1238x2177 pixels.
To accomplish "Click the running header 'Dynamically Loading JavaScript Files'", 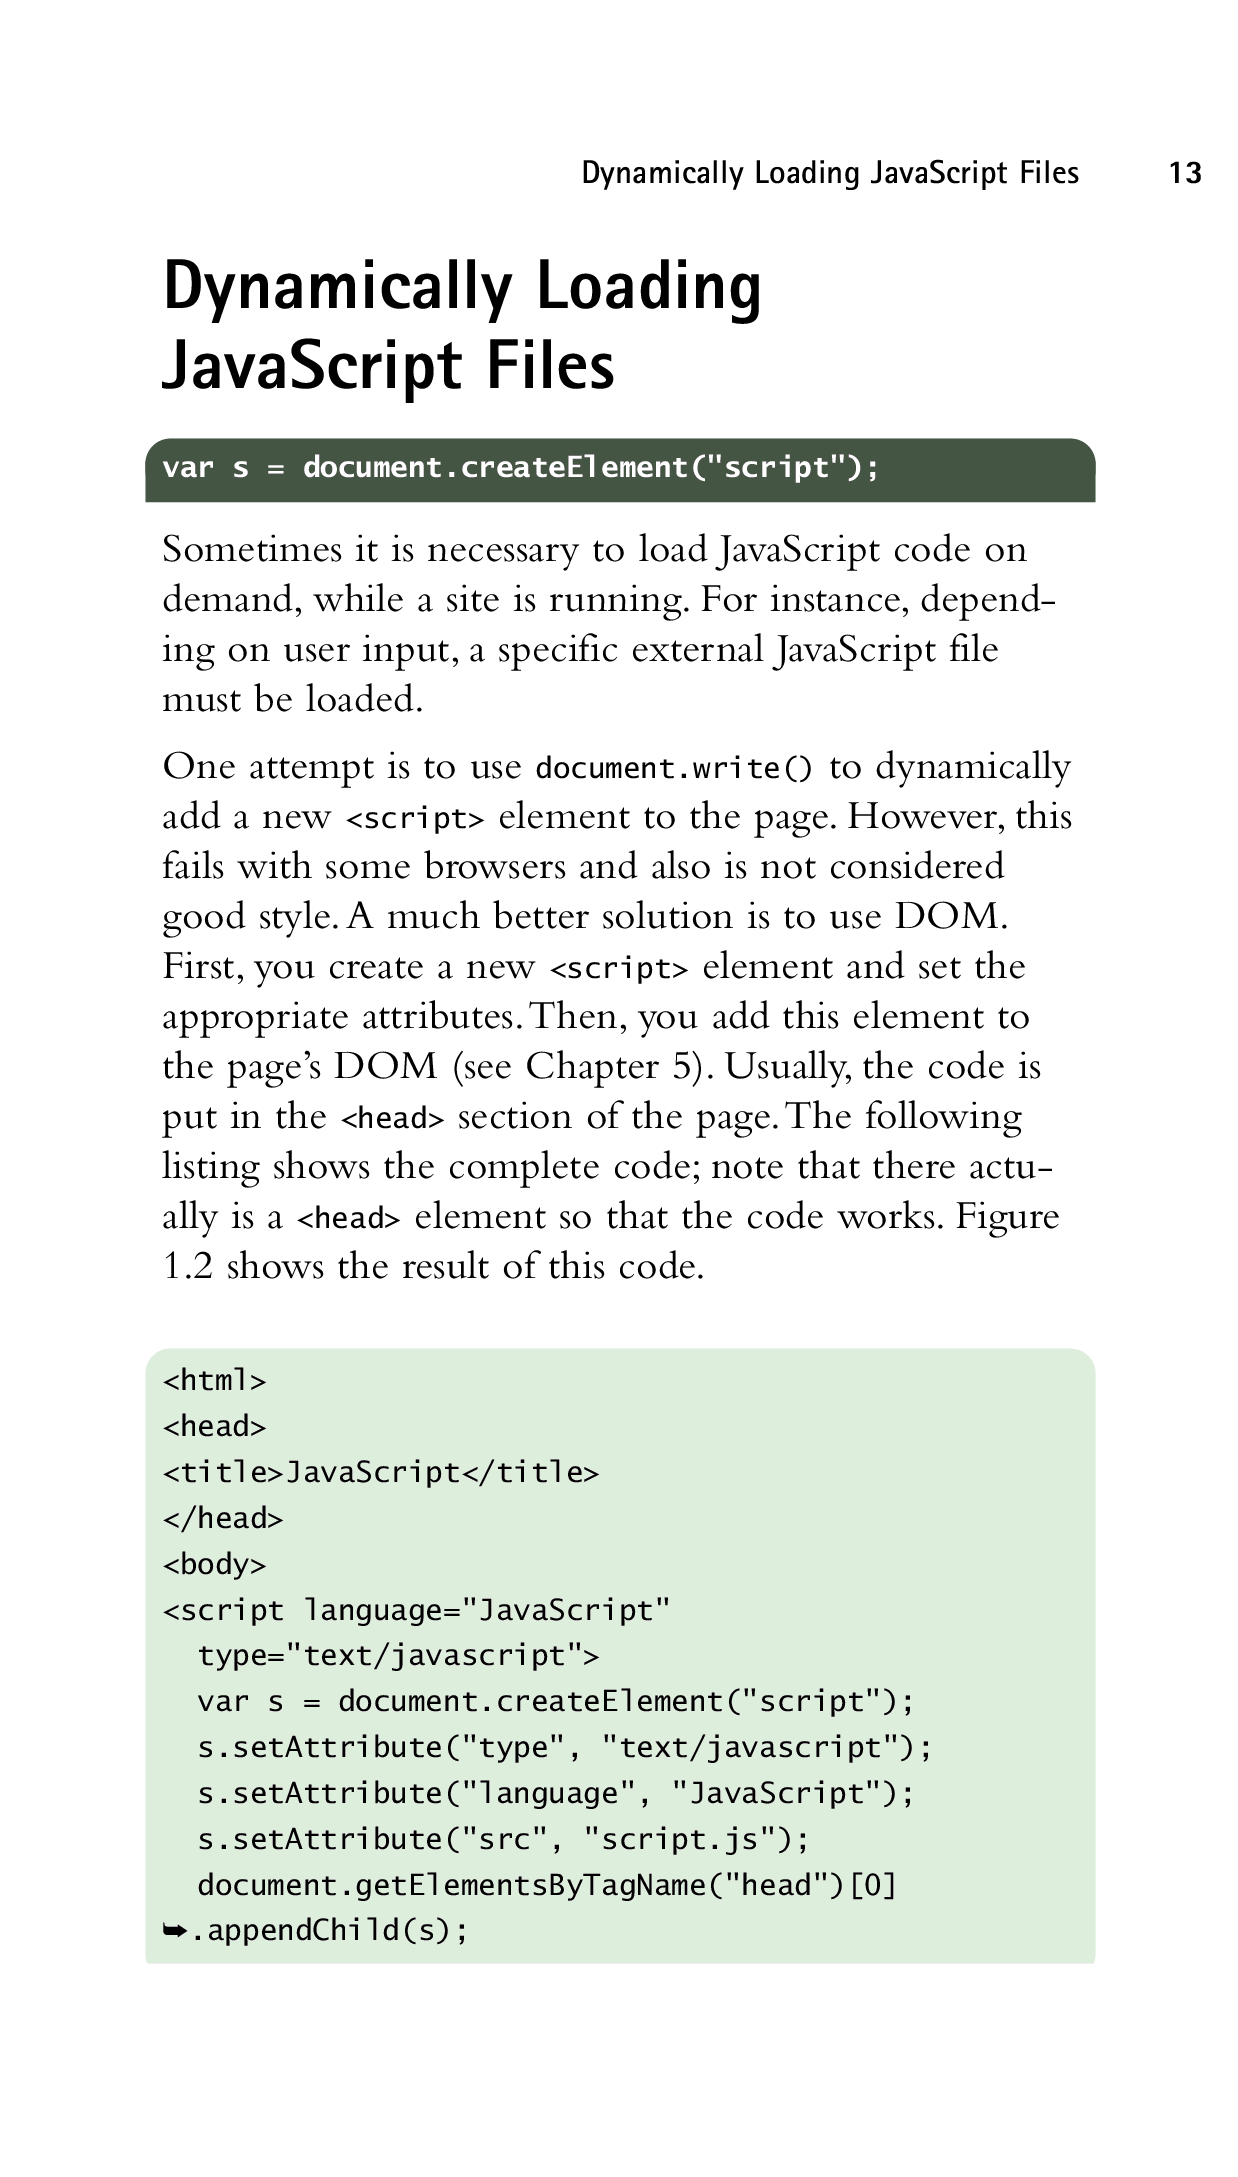I will click(830, 174).
